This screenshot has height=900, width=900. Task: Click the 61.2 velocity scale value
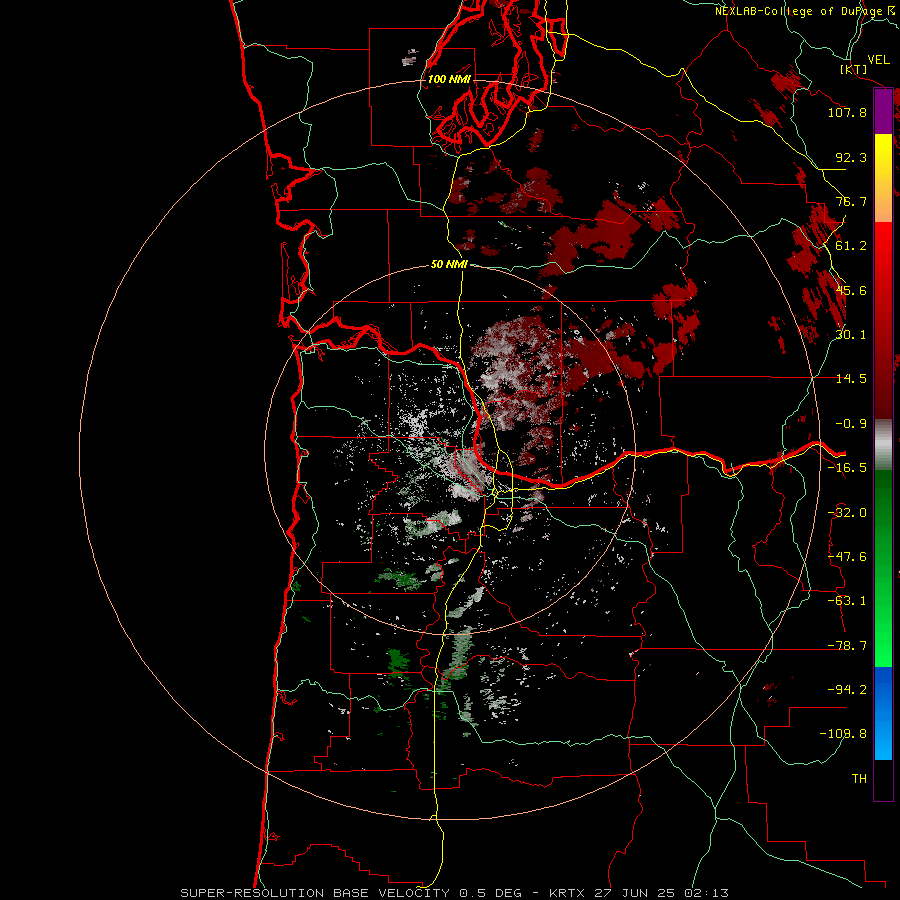[851, 246]
